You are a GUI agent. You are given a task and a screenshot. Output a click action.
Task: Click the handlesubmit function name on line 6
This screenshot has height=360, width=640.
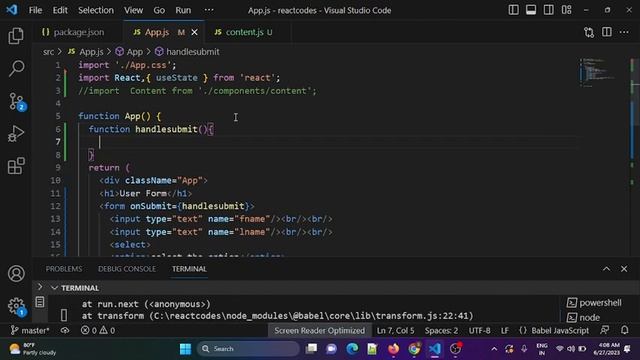coord(166,129)
